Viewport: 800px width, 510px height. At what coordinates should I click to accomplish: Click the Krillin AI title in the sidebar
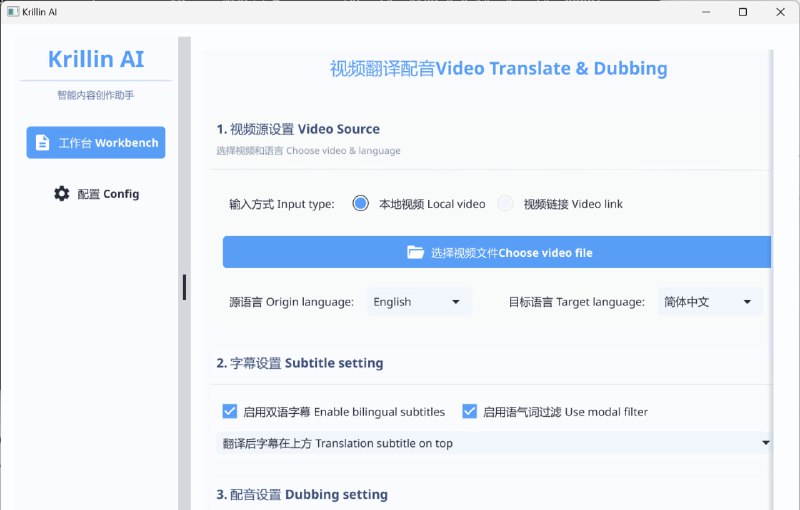[96, 59]
